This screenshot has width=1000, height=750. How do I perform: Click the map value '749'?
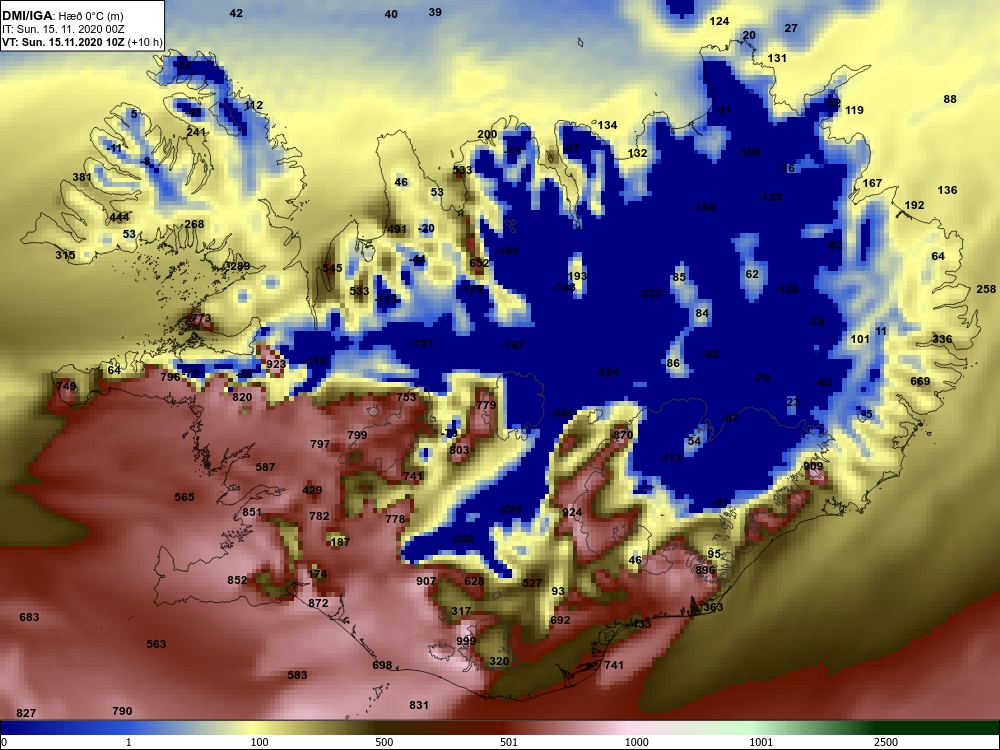point(66,386)
